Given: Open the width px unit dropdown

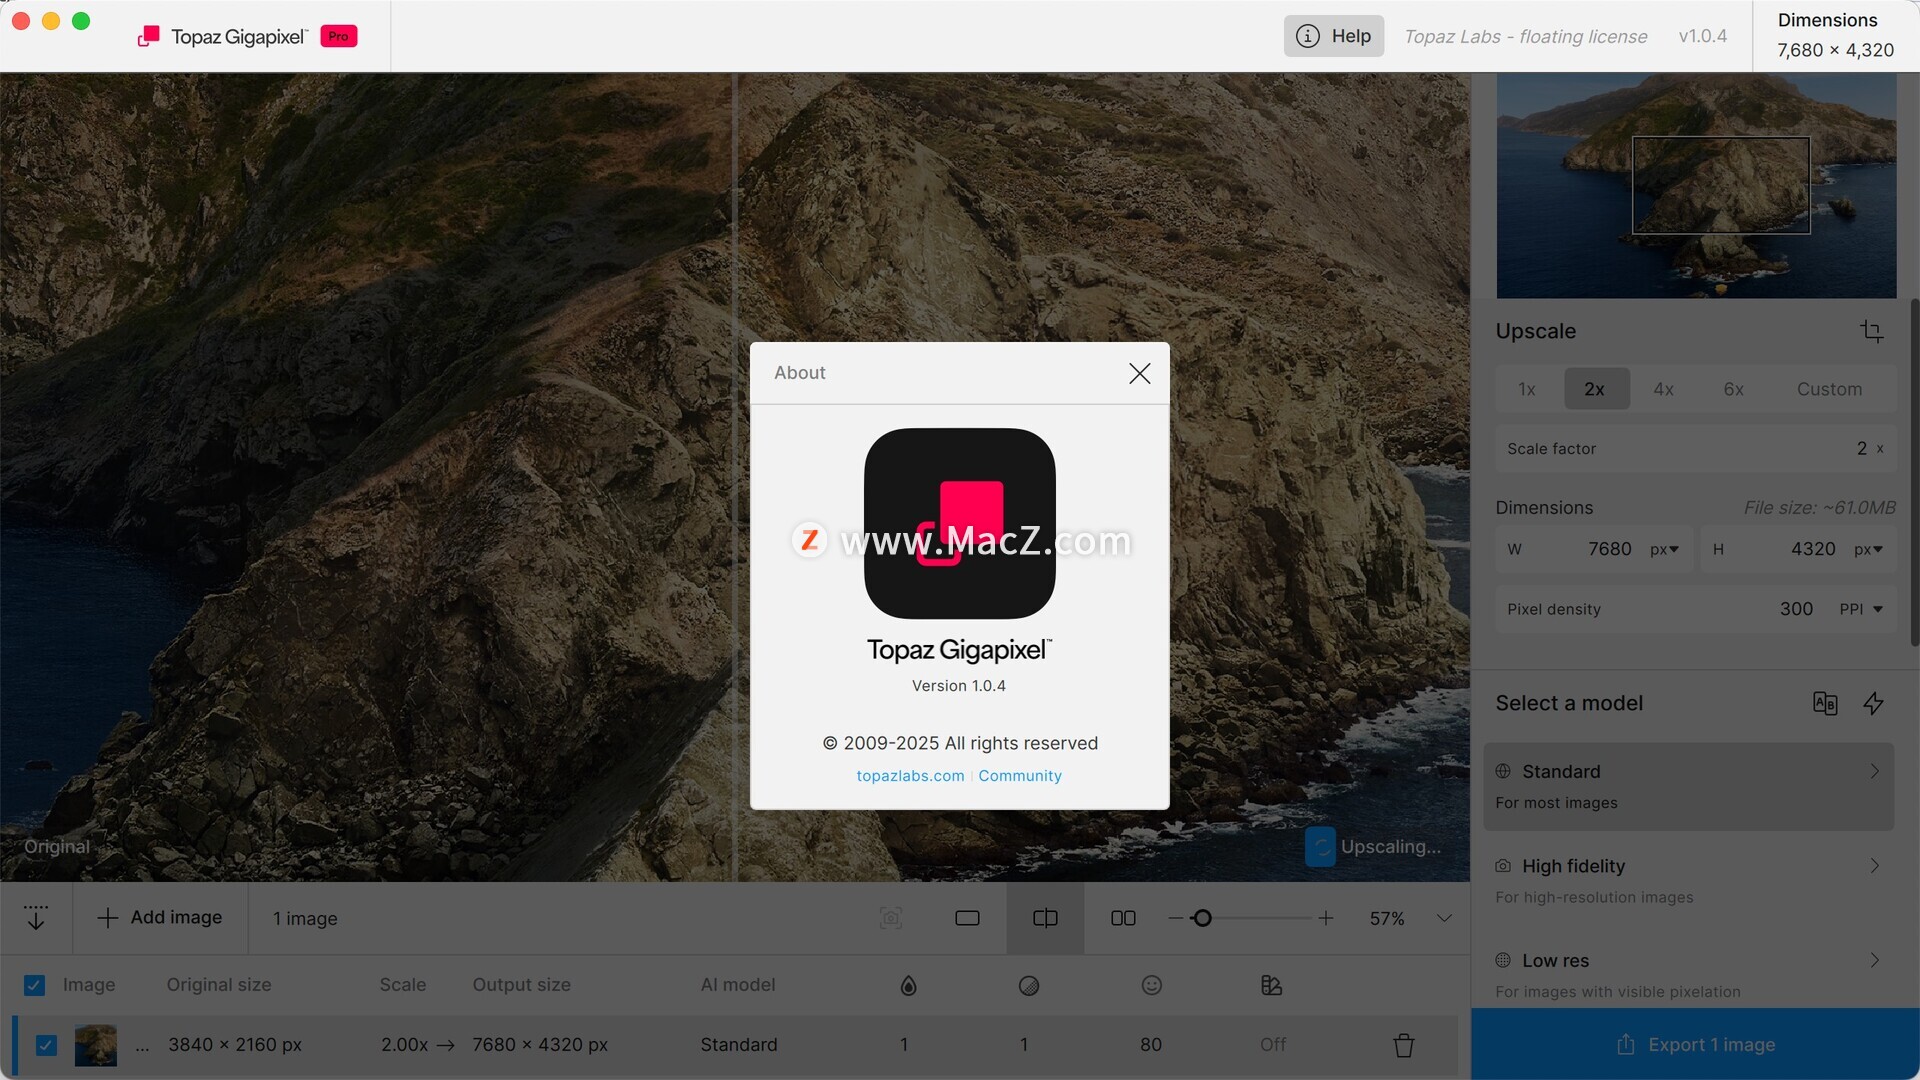Looking at the screenshot, I should coord(1664,549).
